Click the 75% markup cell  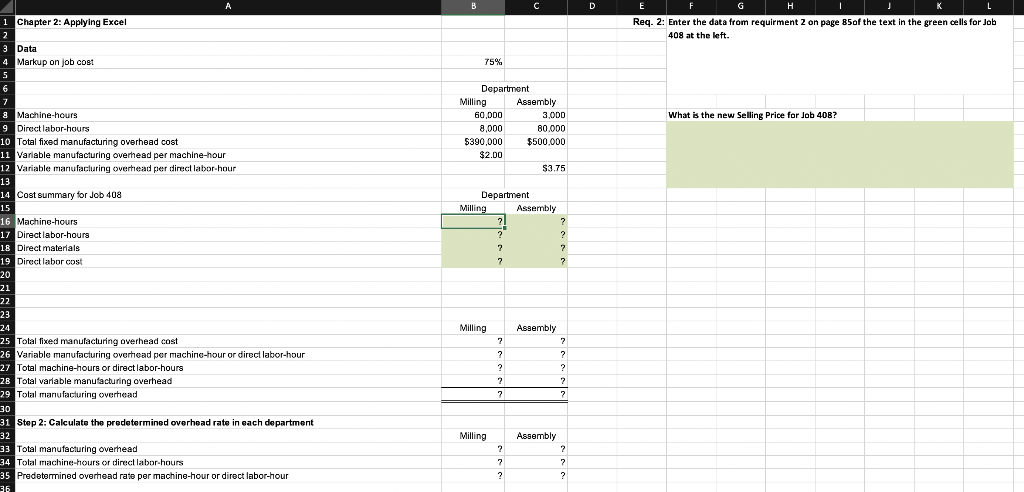pos(473,62)
